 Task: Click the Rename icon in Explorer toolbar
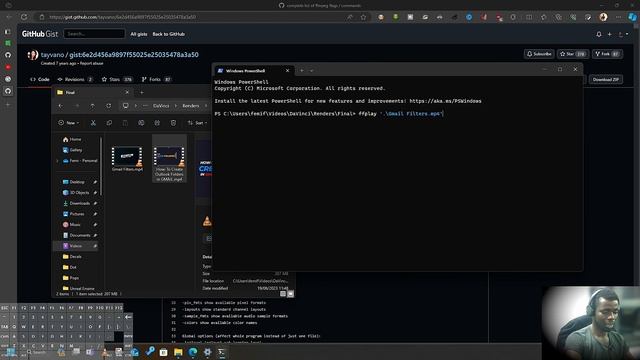[141, 122]
